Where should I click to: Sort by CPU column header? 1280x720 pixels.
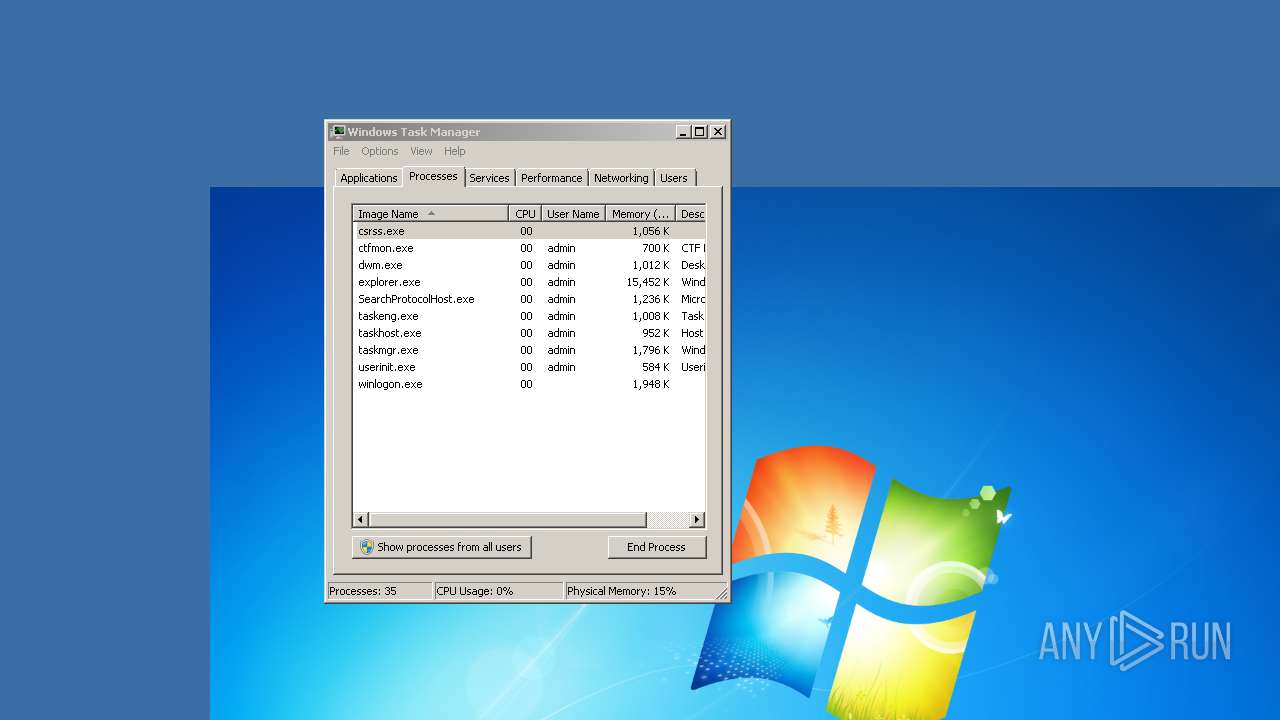click(x=525, y=214)
